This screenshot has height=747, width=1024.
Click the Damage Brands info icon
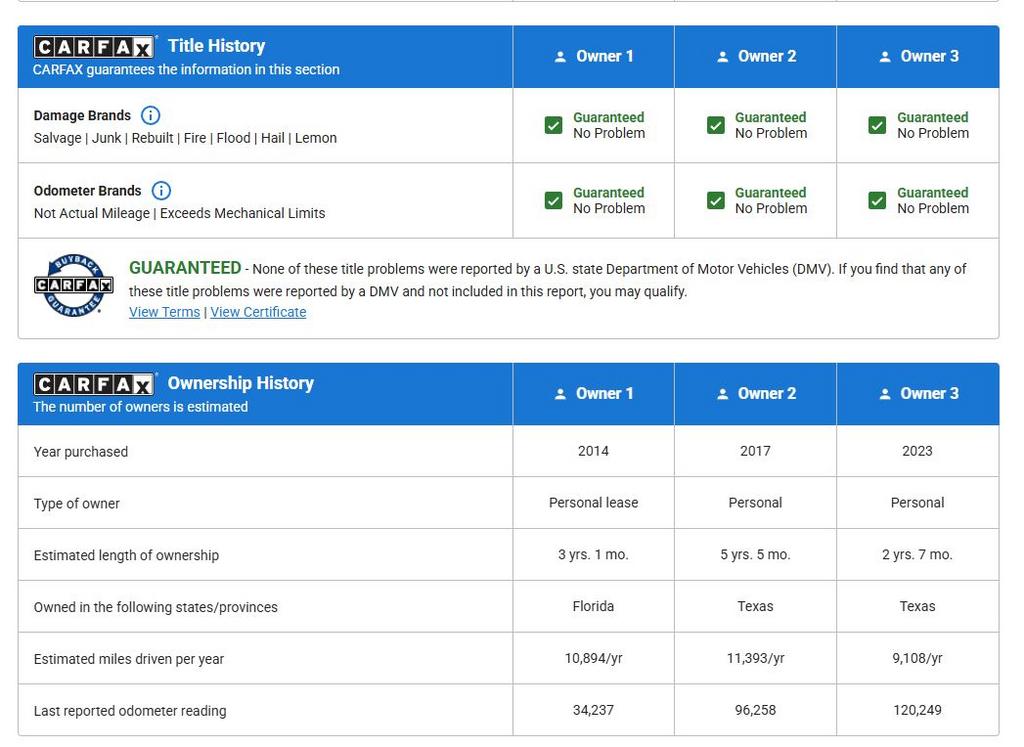(150, 115)
